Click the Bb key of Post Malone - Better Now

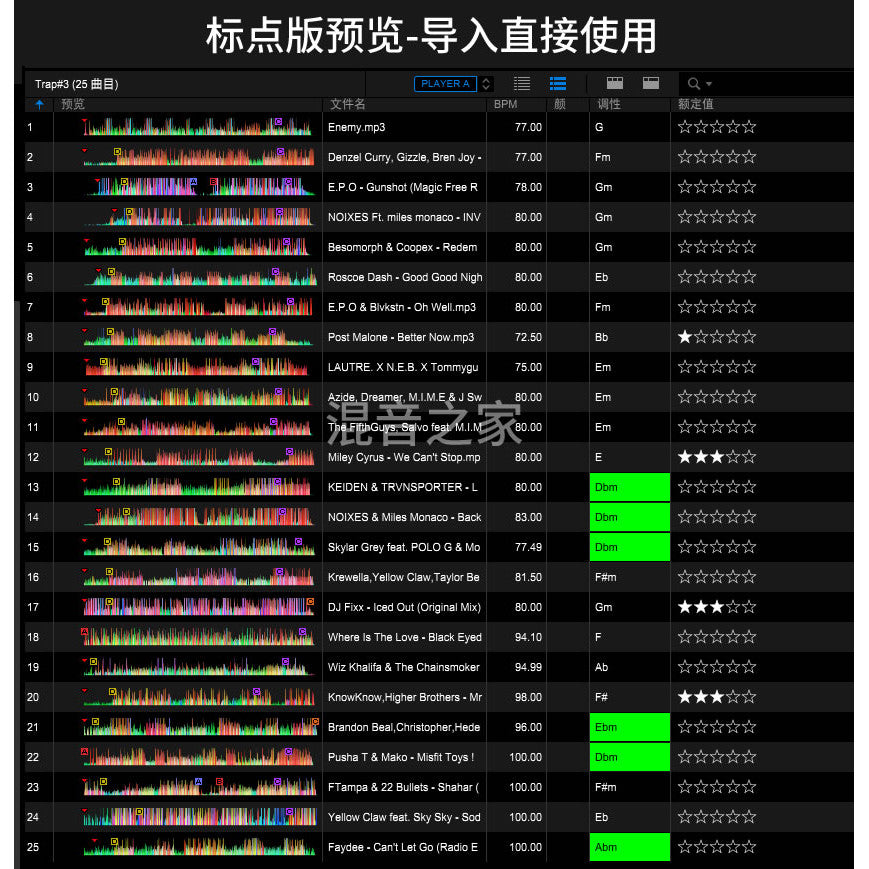[601, 337]
